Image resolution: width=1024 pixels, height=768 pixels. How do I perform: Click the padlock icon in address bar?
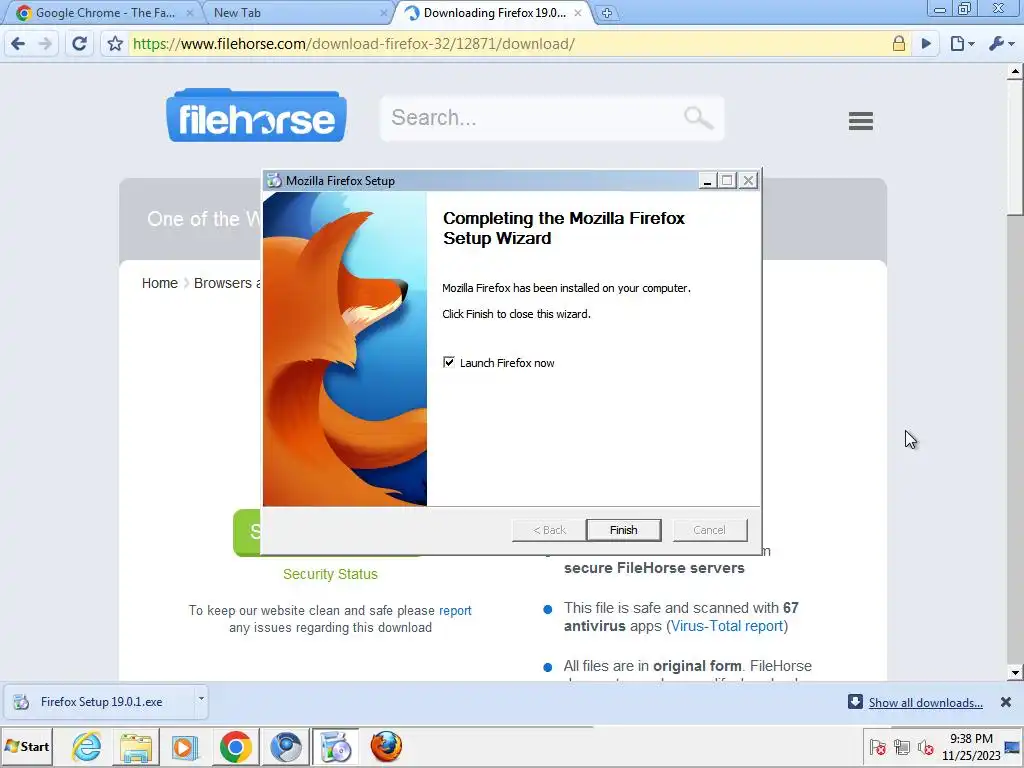coord(899,44)
